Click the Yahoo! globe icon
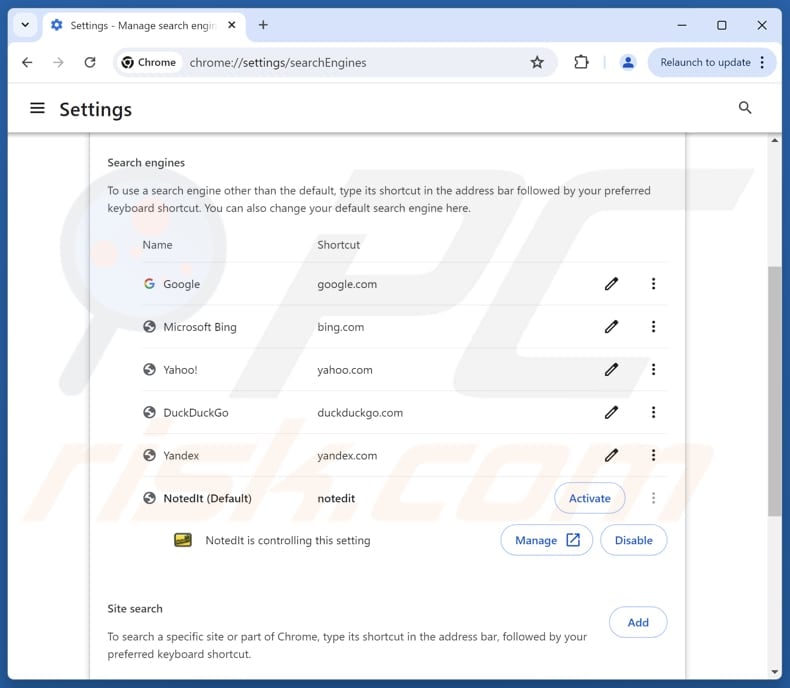Screen dimensions: 790x688 coord(149,370)
